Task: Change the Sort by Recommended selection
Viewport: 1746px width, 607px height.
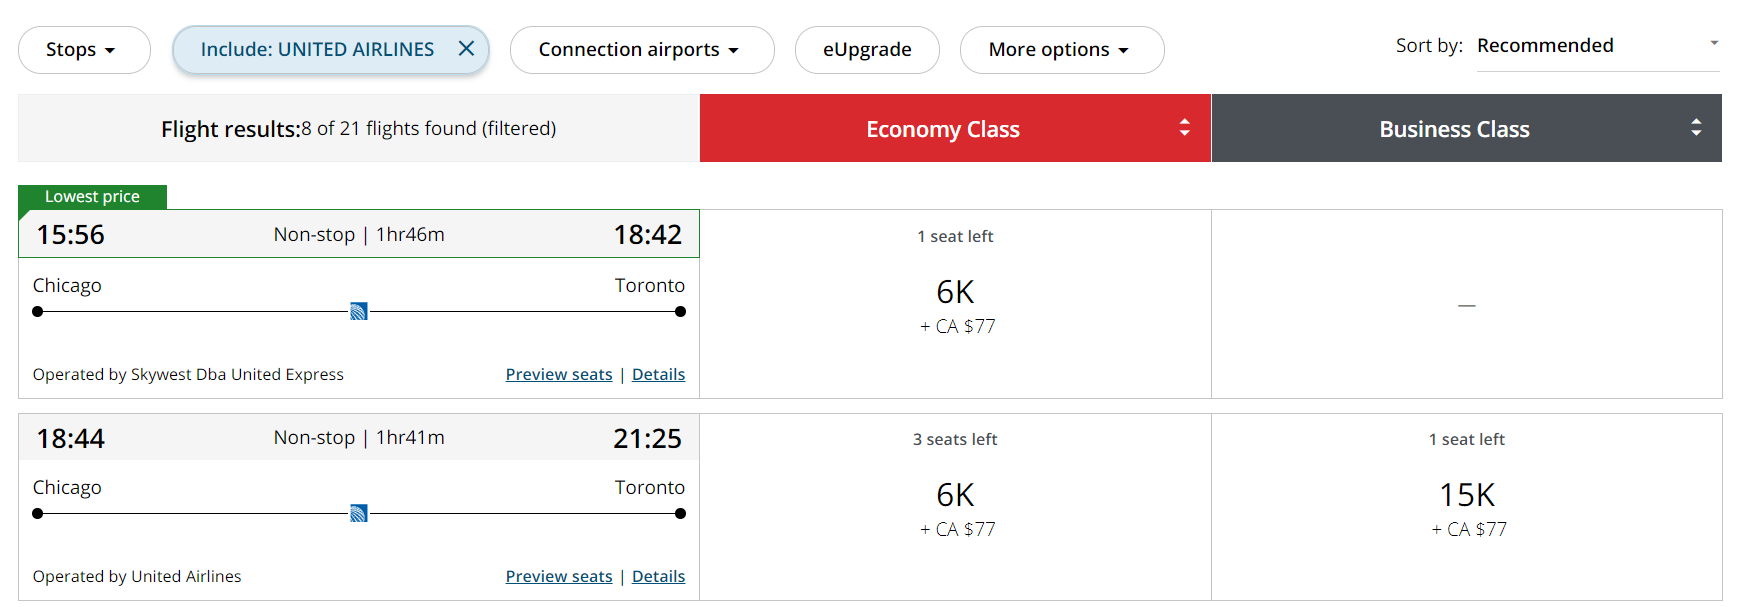Action: [x=1596, y=45]
